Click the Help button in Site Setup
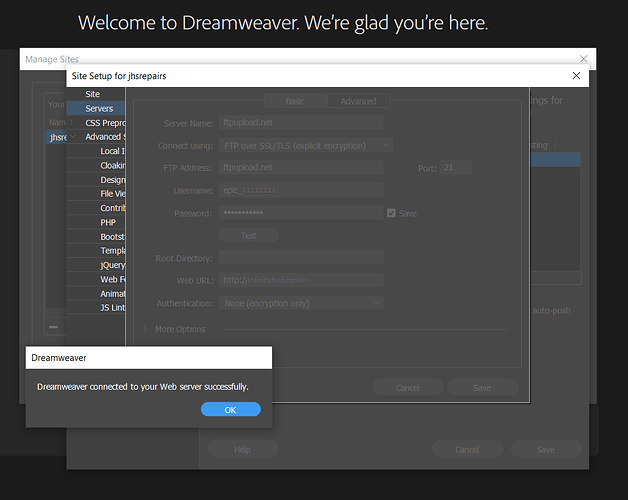This screenshot has width=628, height=500. 243,450
